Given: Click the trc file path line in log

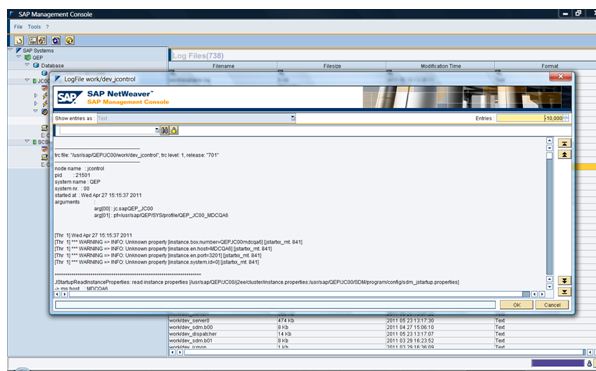Looking at the screenshot, I should click(137, 155).
